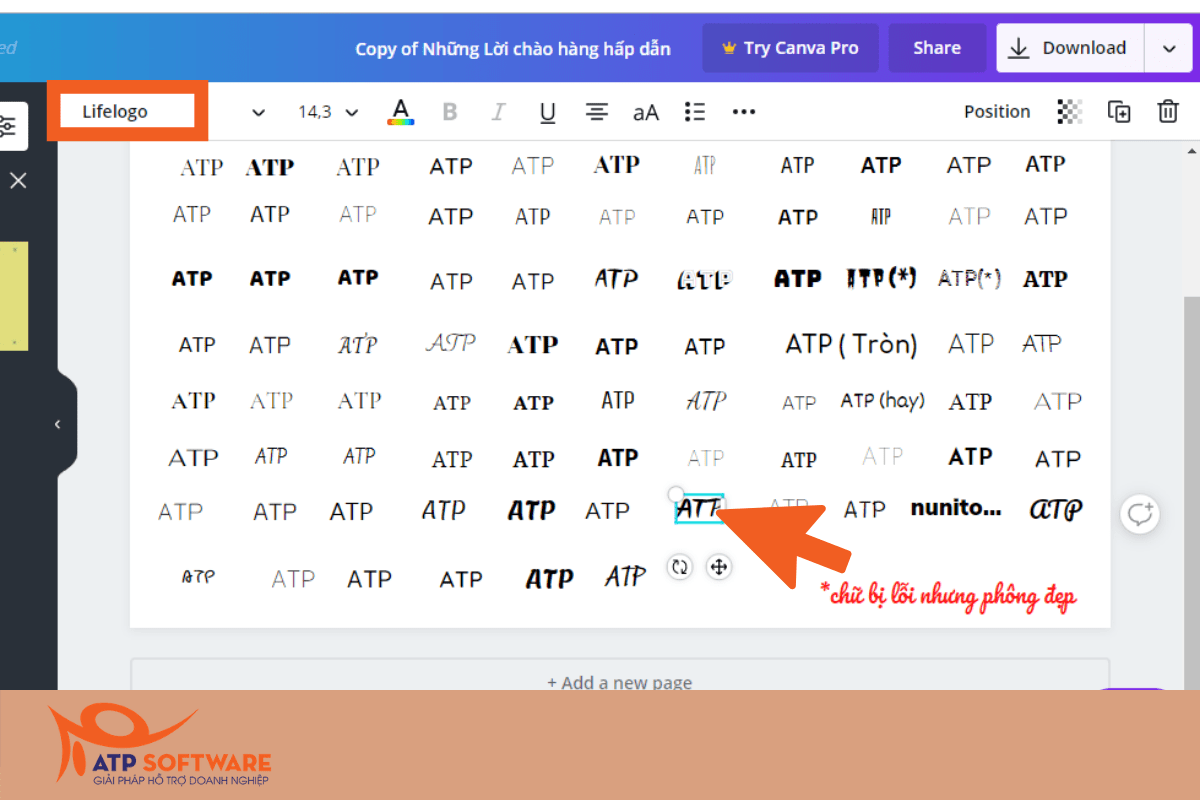Change text alignment
The image size is (1200, 800).
[x=597, y=112]
